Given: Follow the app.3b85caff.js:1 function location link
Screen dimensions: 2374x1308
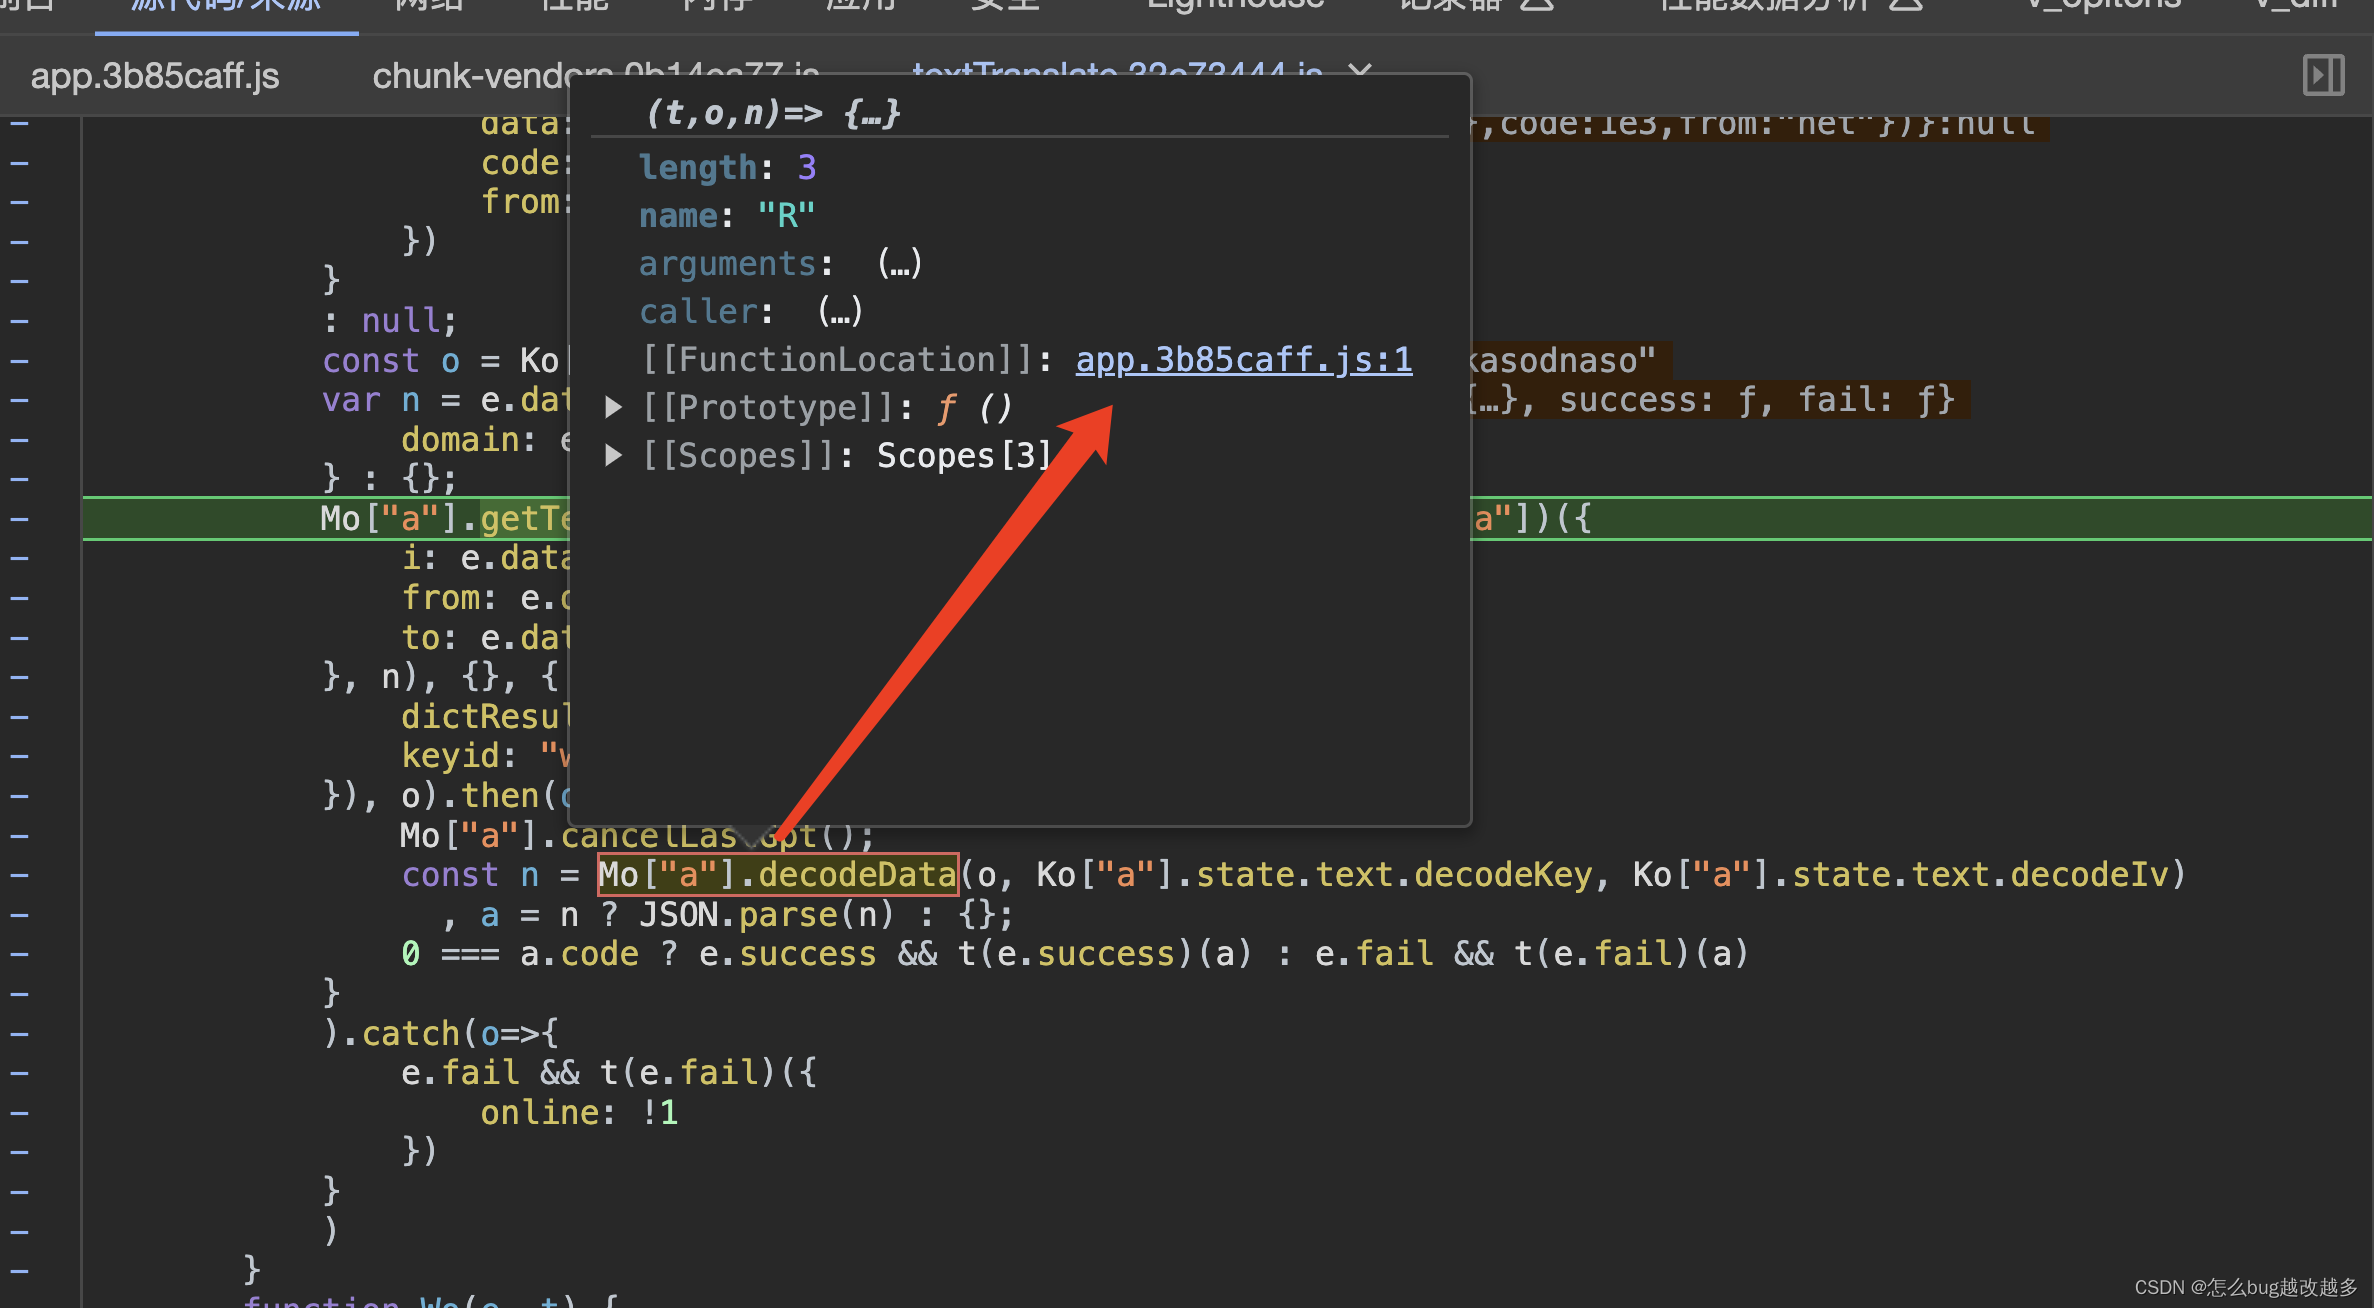Looking at the screenshot, I should point(1243,360).
